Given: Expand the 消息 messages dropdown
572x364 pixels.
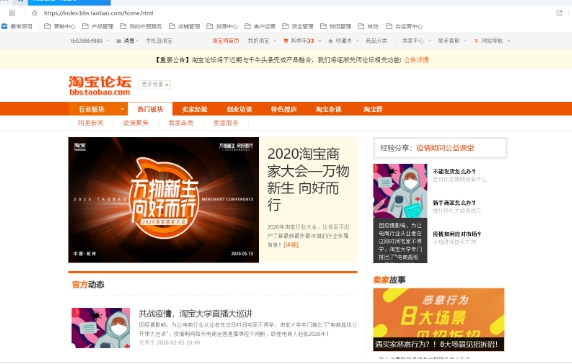Looking at the screenshot, I should [128, 41].
